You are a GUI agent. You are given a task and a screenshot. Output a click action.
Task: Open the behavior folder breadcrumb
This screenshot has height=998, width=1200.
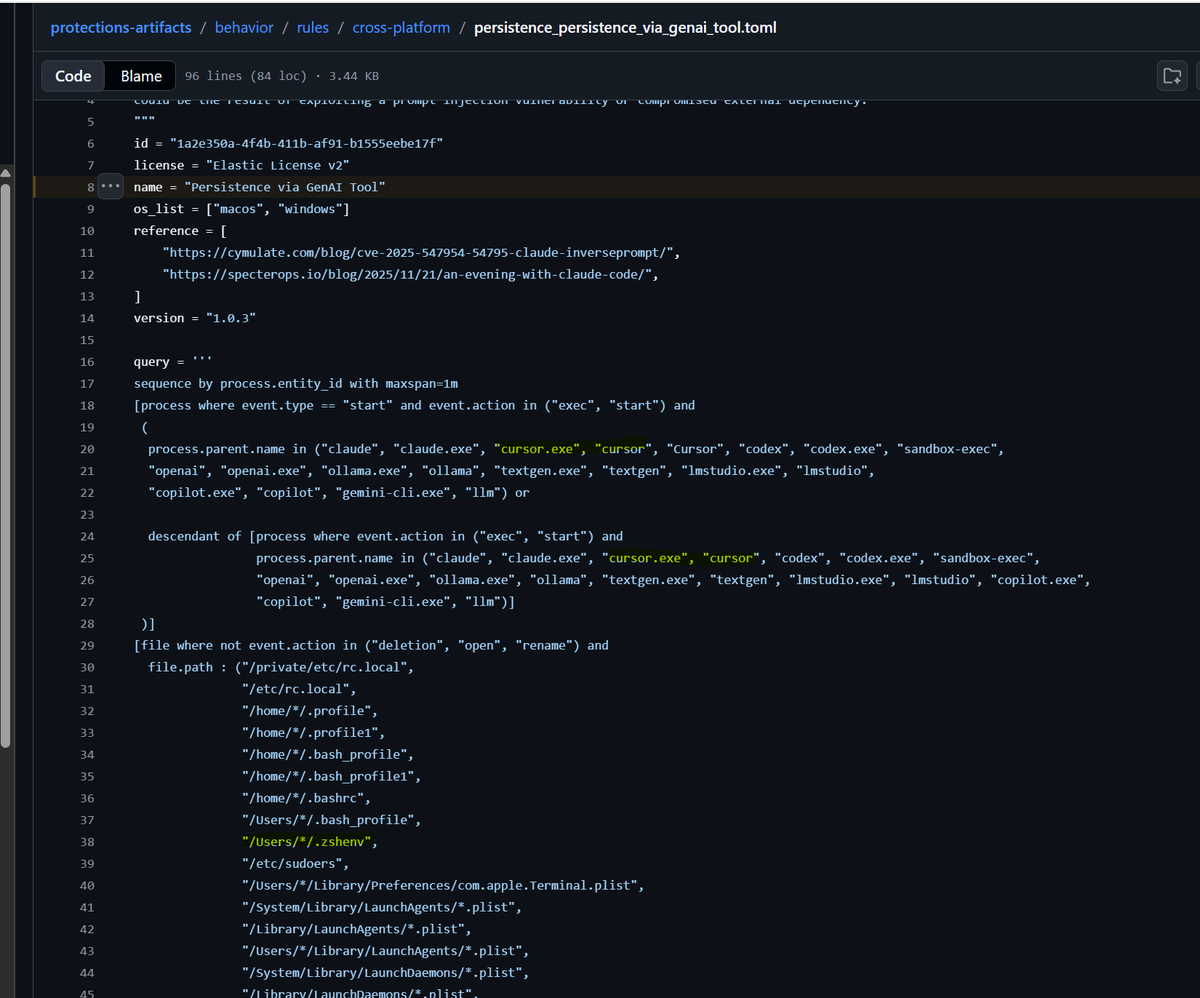(x=244, y=27)
